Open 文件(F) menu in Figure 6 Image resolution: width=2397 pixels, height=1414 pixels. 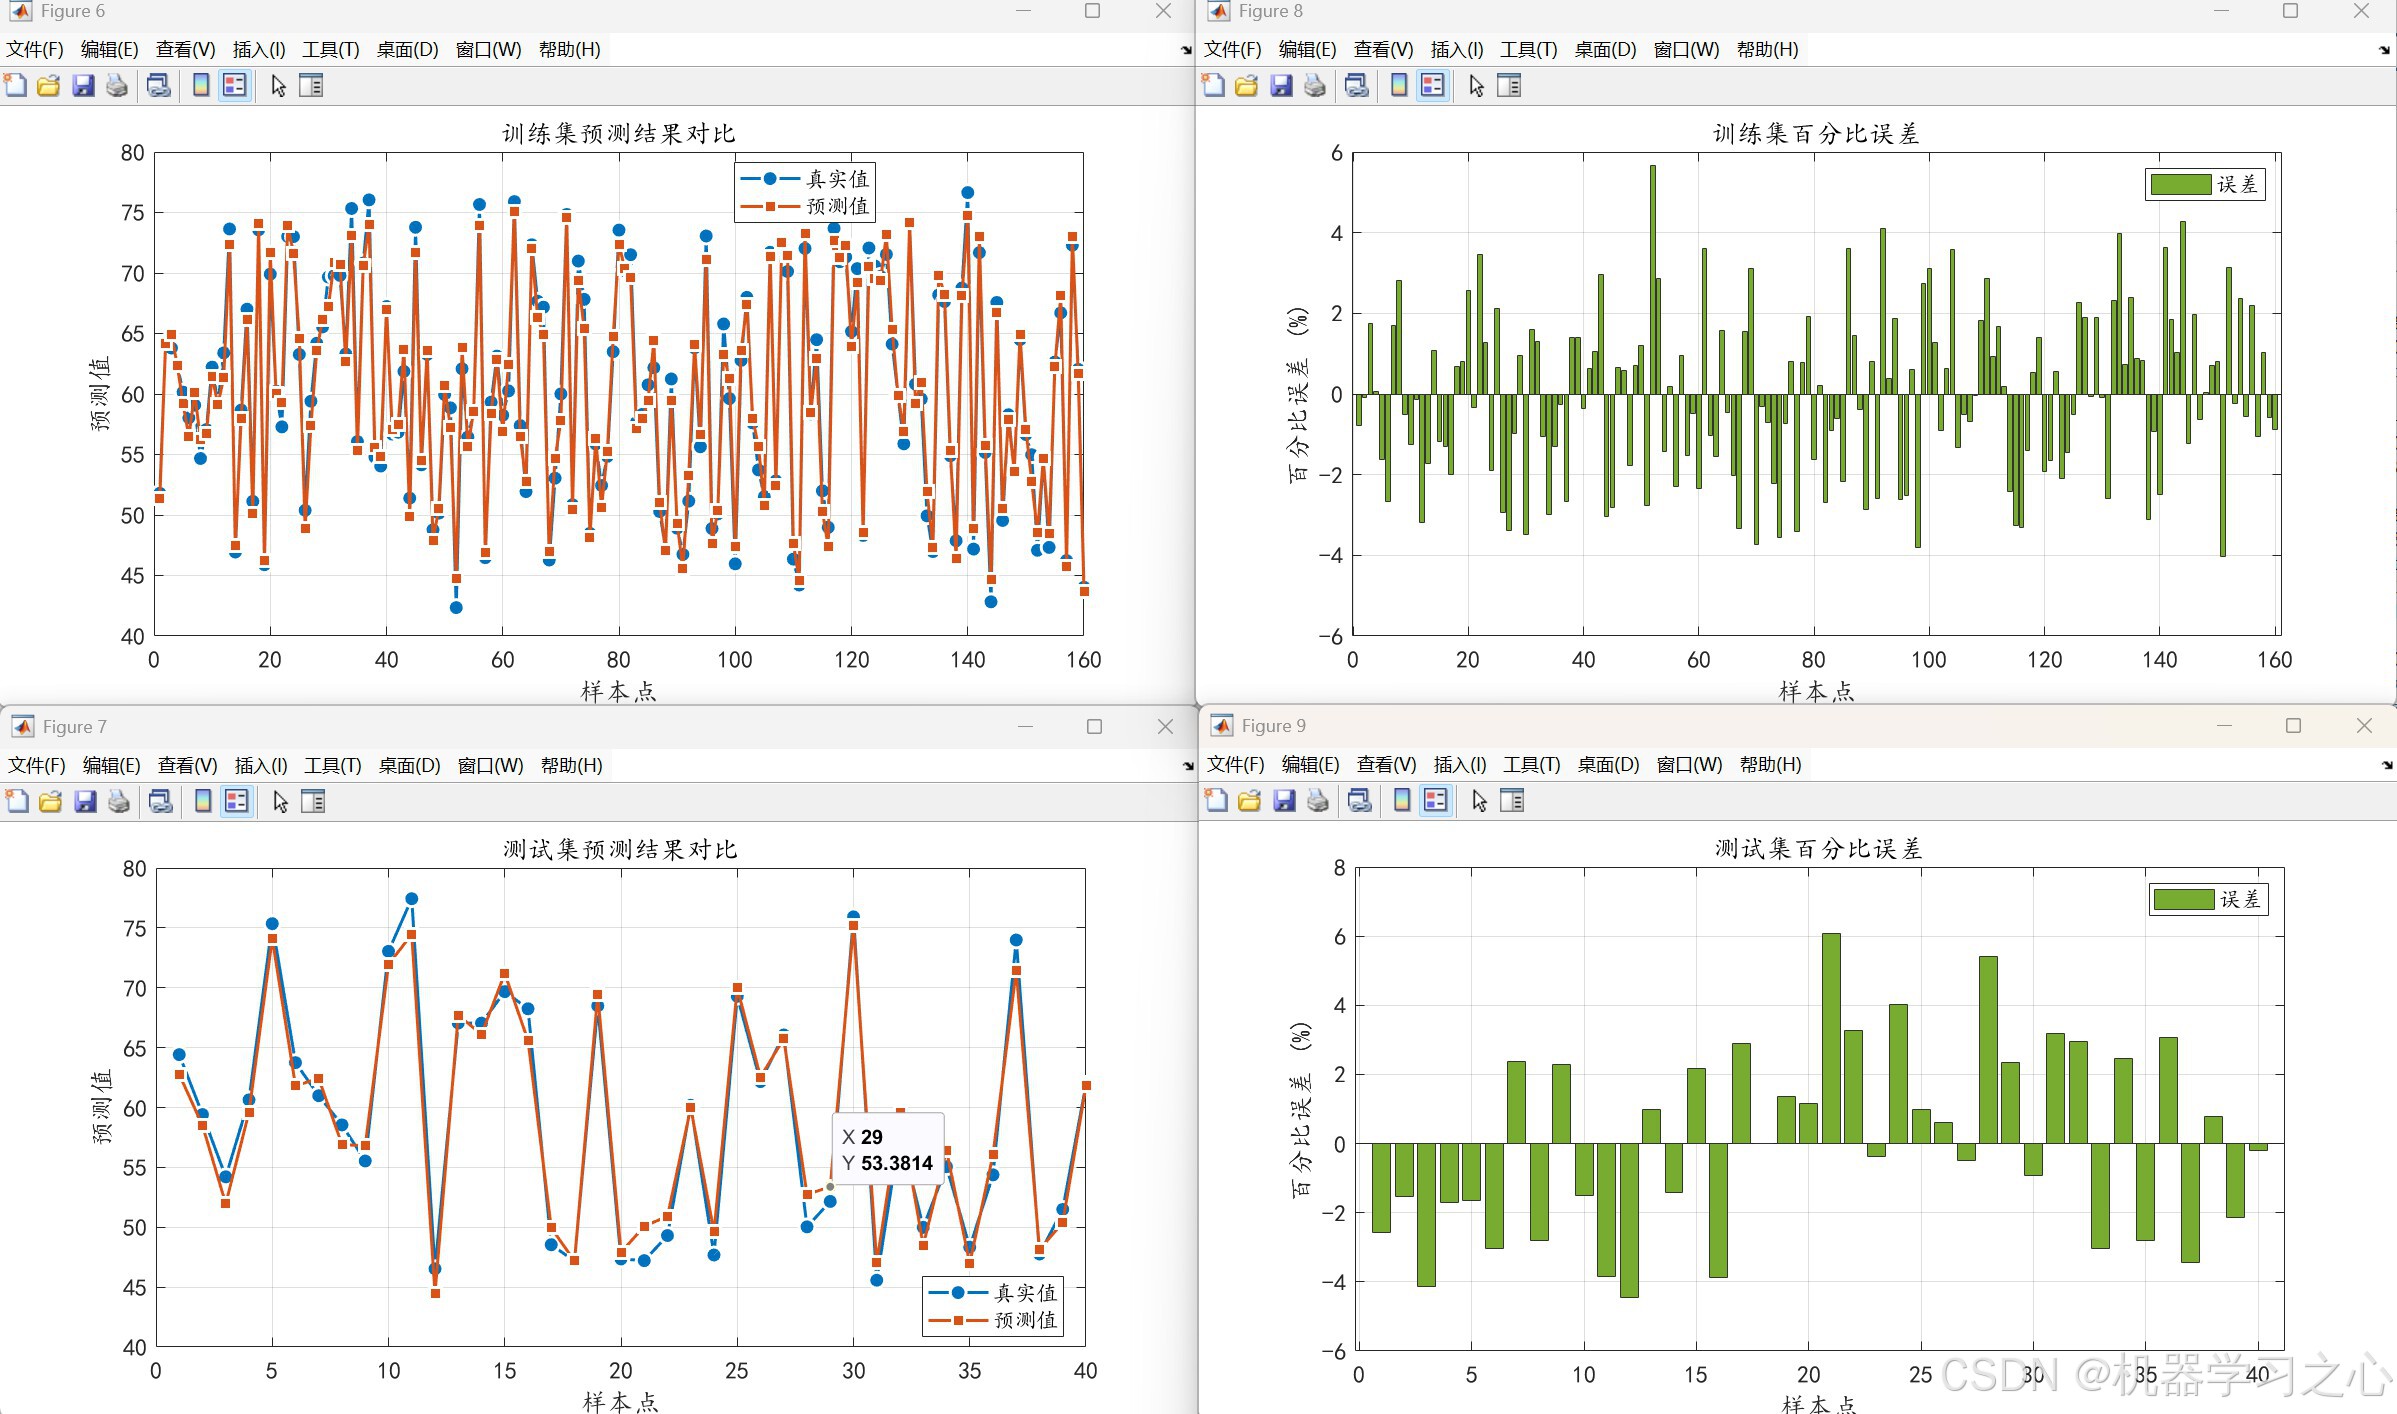pyautogui.click(x=35, y=50)
